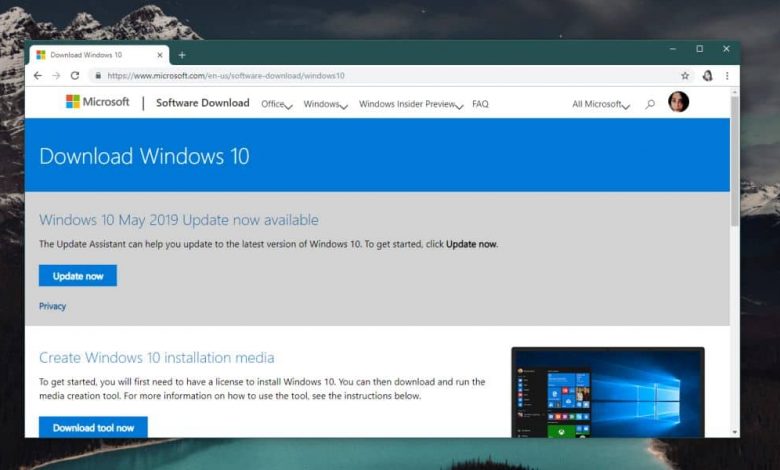780x470 pixels.
Task: Open the site search magnifier icon
Action: click(x=650, y=104)
